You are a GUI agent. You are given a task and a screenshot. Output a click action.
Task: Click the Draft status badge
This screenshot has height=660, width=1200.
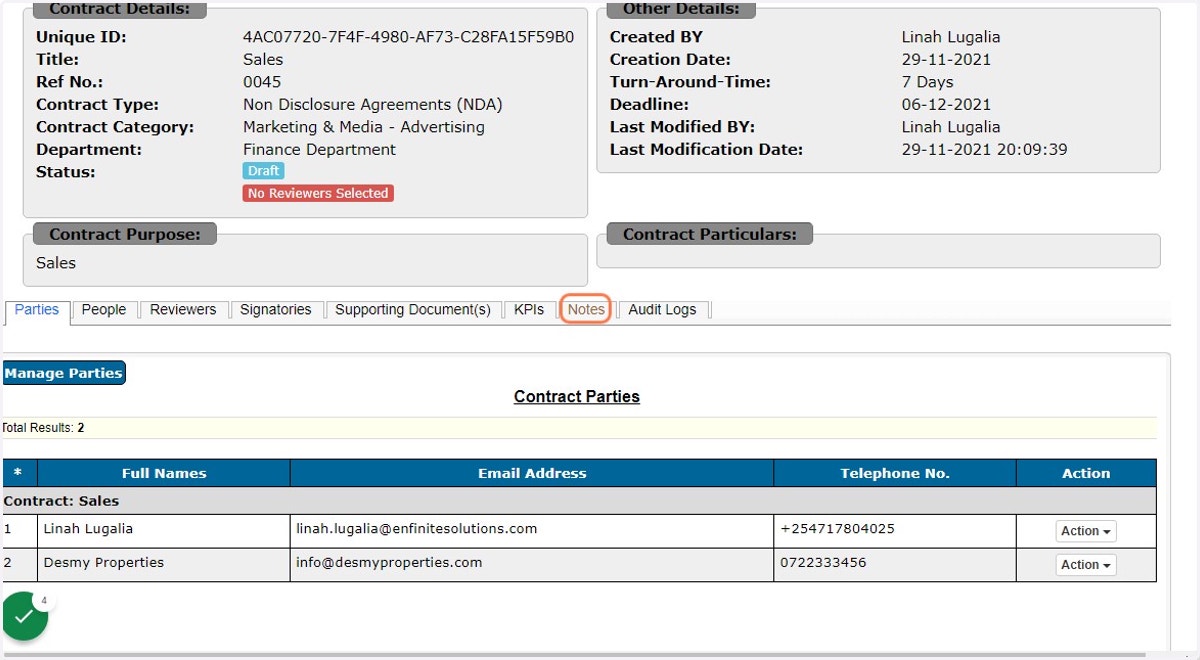coord(264,171)
